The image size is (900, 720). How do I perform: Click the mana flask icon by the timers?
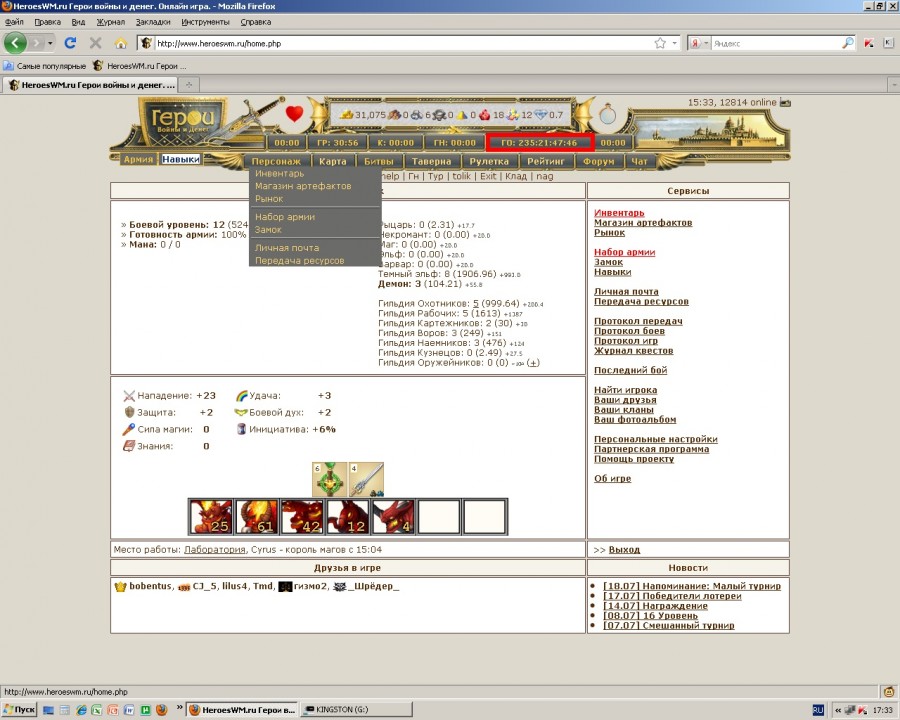[x=611, y=112]
